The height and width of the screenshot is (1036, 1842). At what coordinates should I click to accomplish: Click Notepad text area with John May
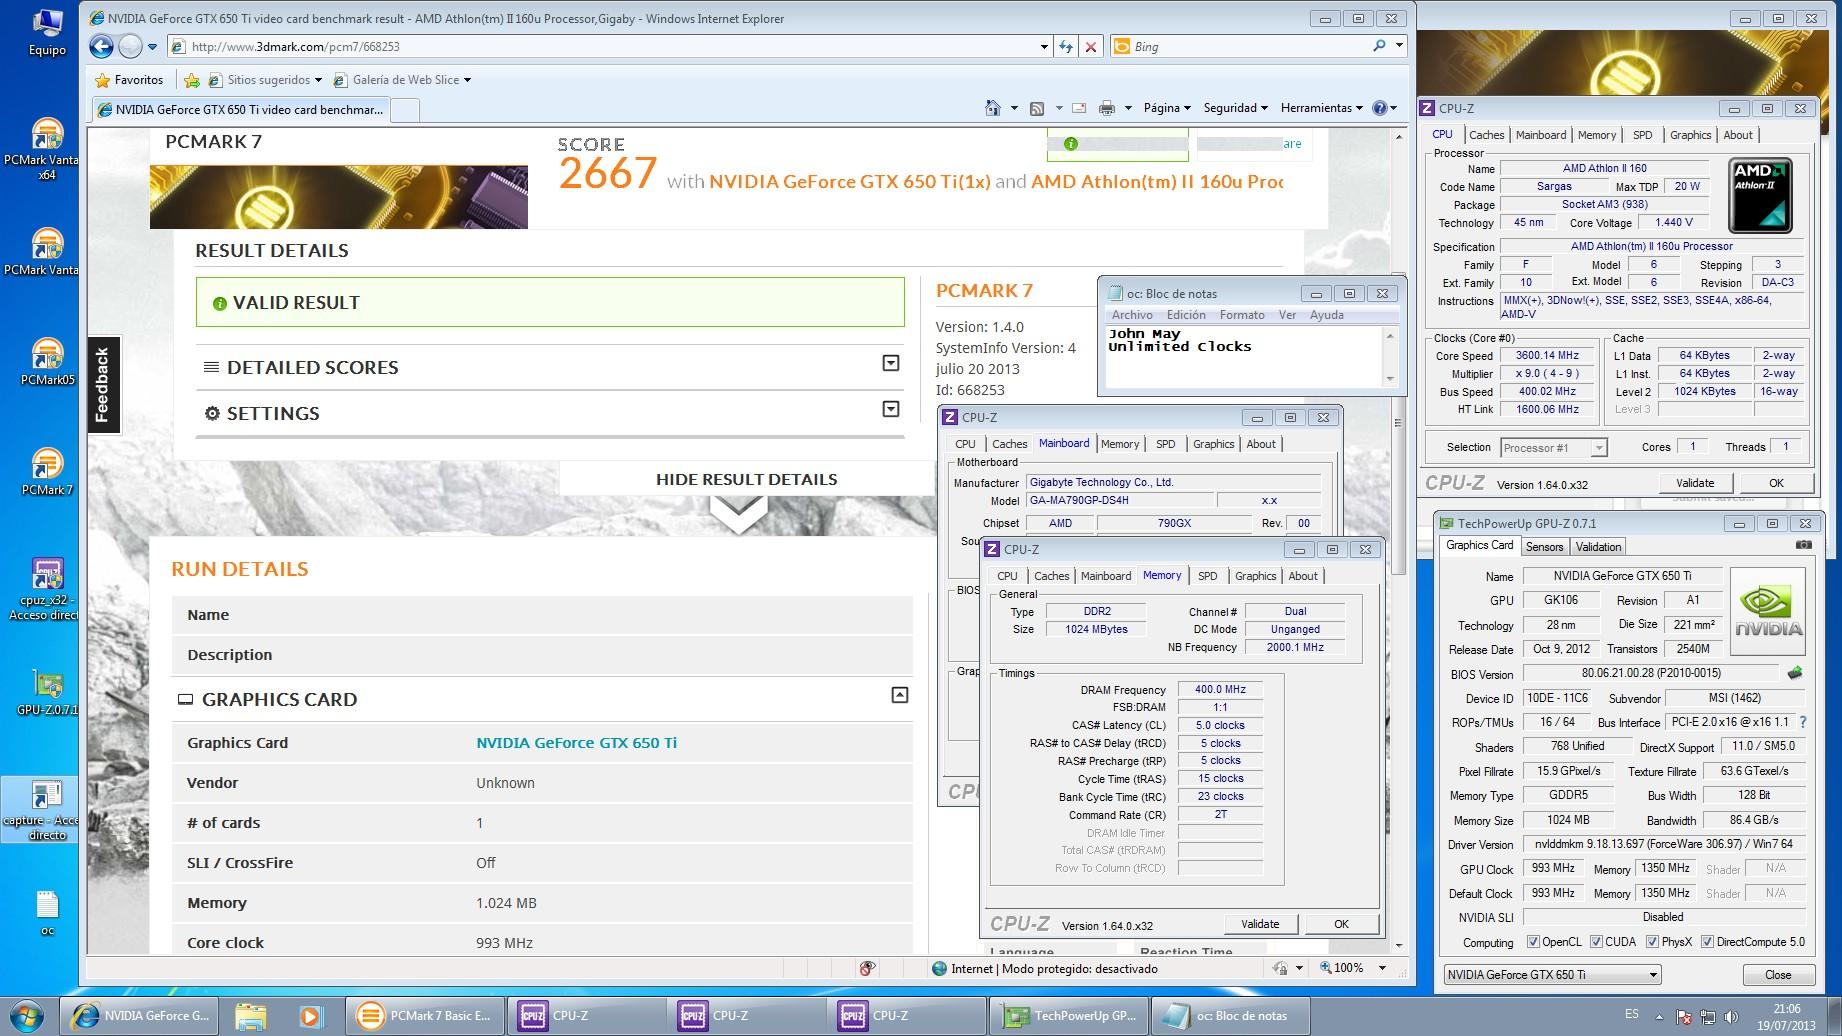coord(1243,355)
